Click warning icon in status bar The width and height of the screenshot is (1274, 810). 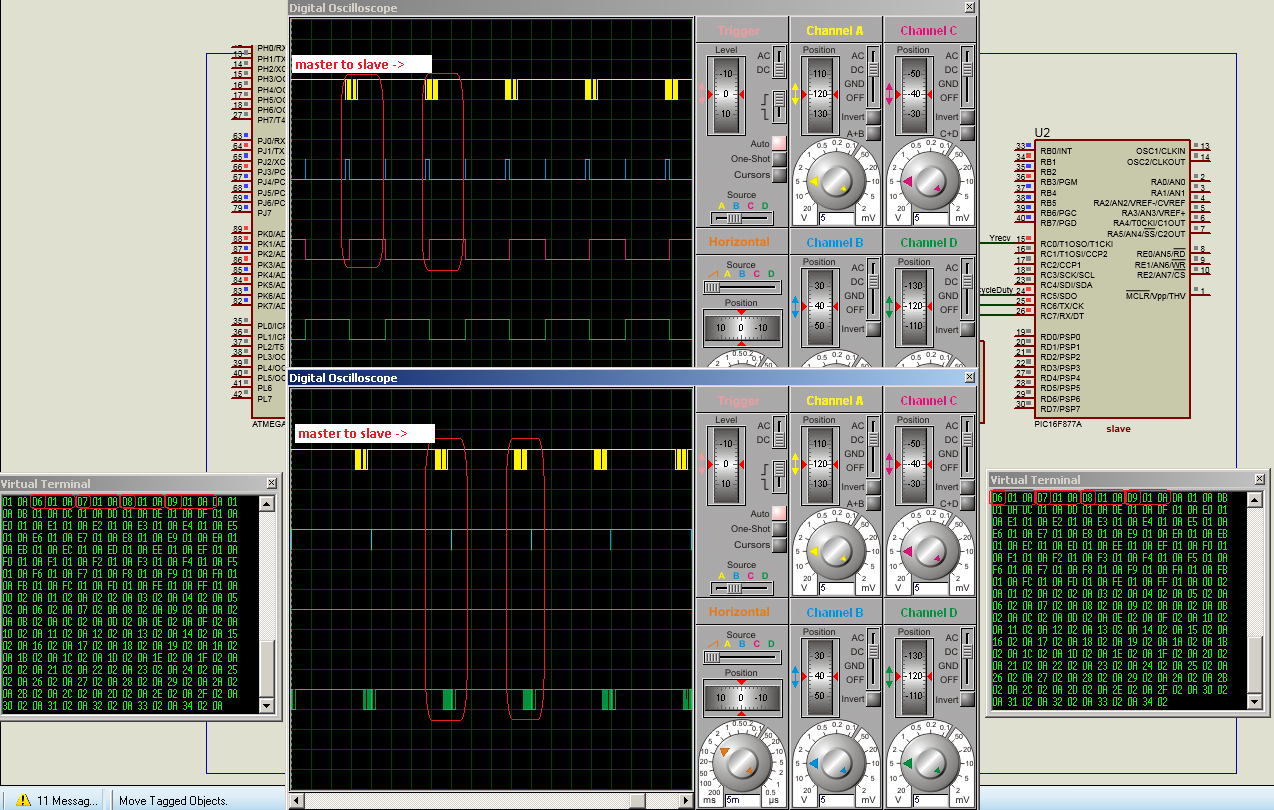(23, 800)
